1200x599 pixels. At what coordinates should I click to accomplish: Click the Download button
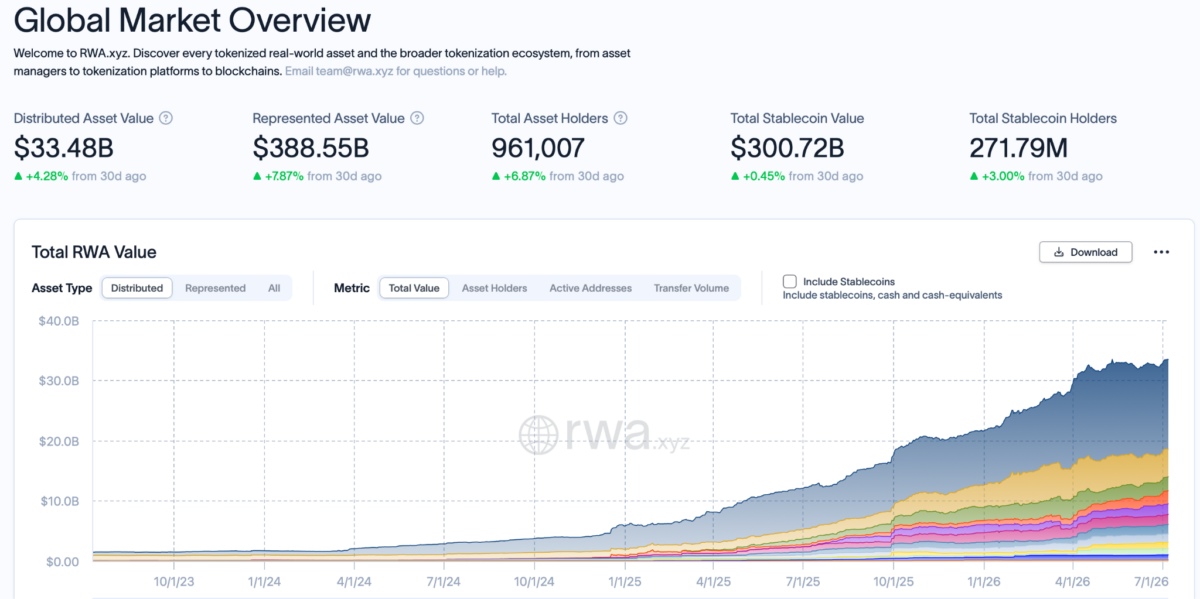tap(1085, 252)
